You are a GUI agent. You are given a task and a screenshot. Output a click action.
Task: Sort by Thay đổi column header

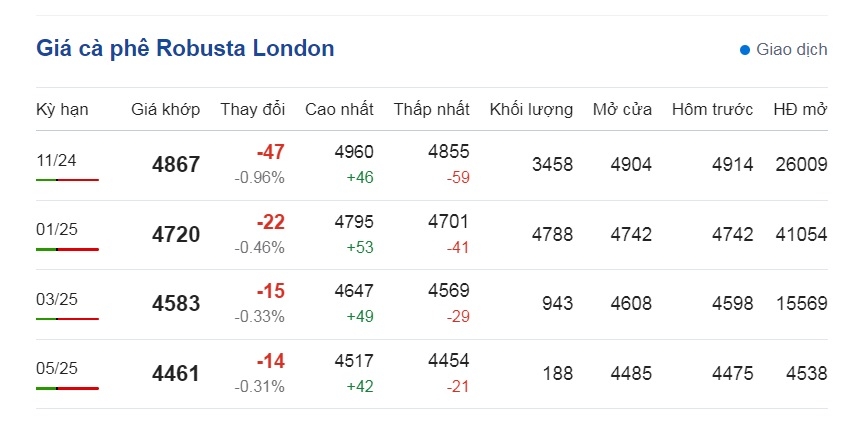(x=253, y=109)
